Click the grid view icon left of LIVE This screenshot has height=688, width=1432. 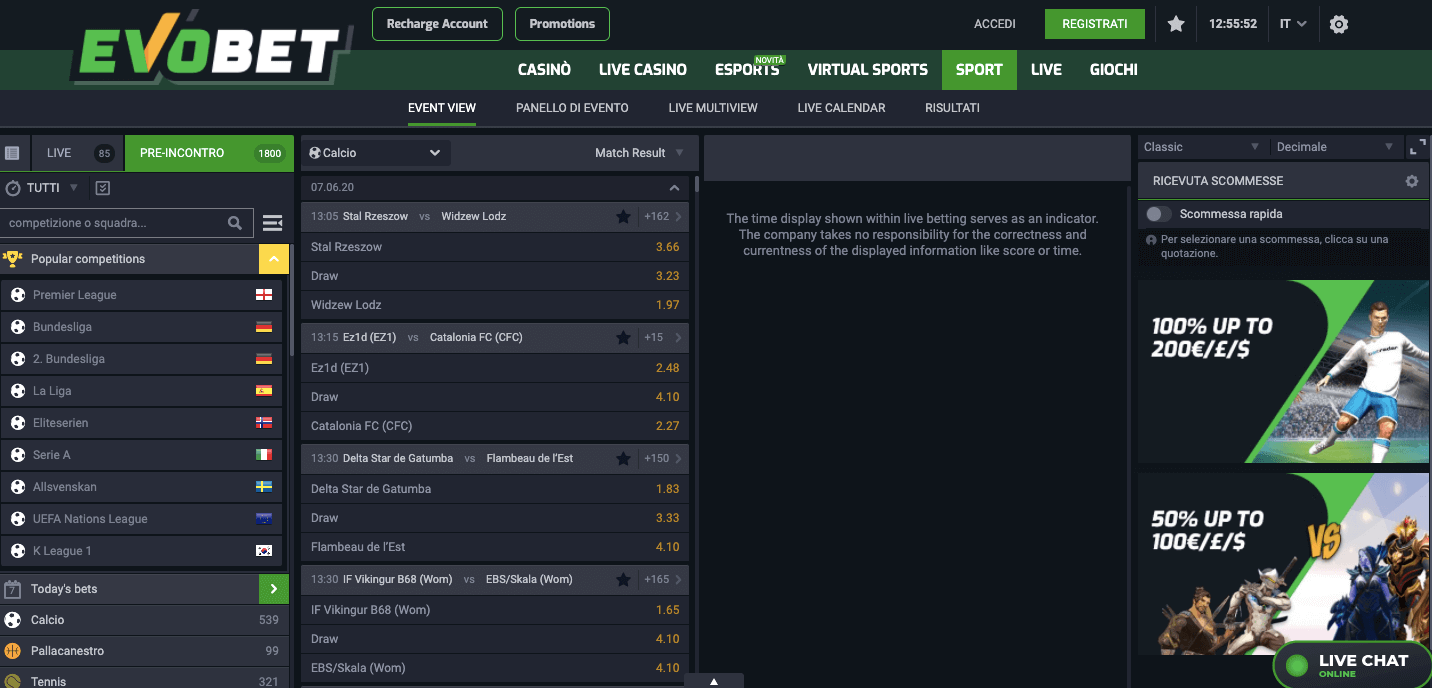coord(12,153)
